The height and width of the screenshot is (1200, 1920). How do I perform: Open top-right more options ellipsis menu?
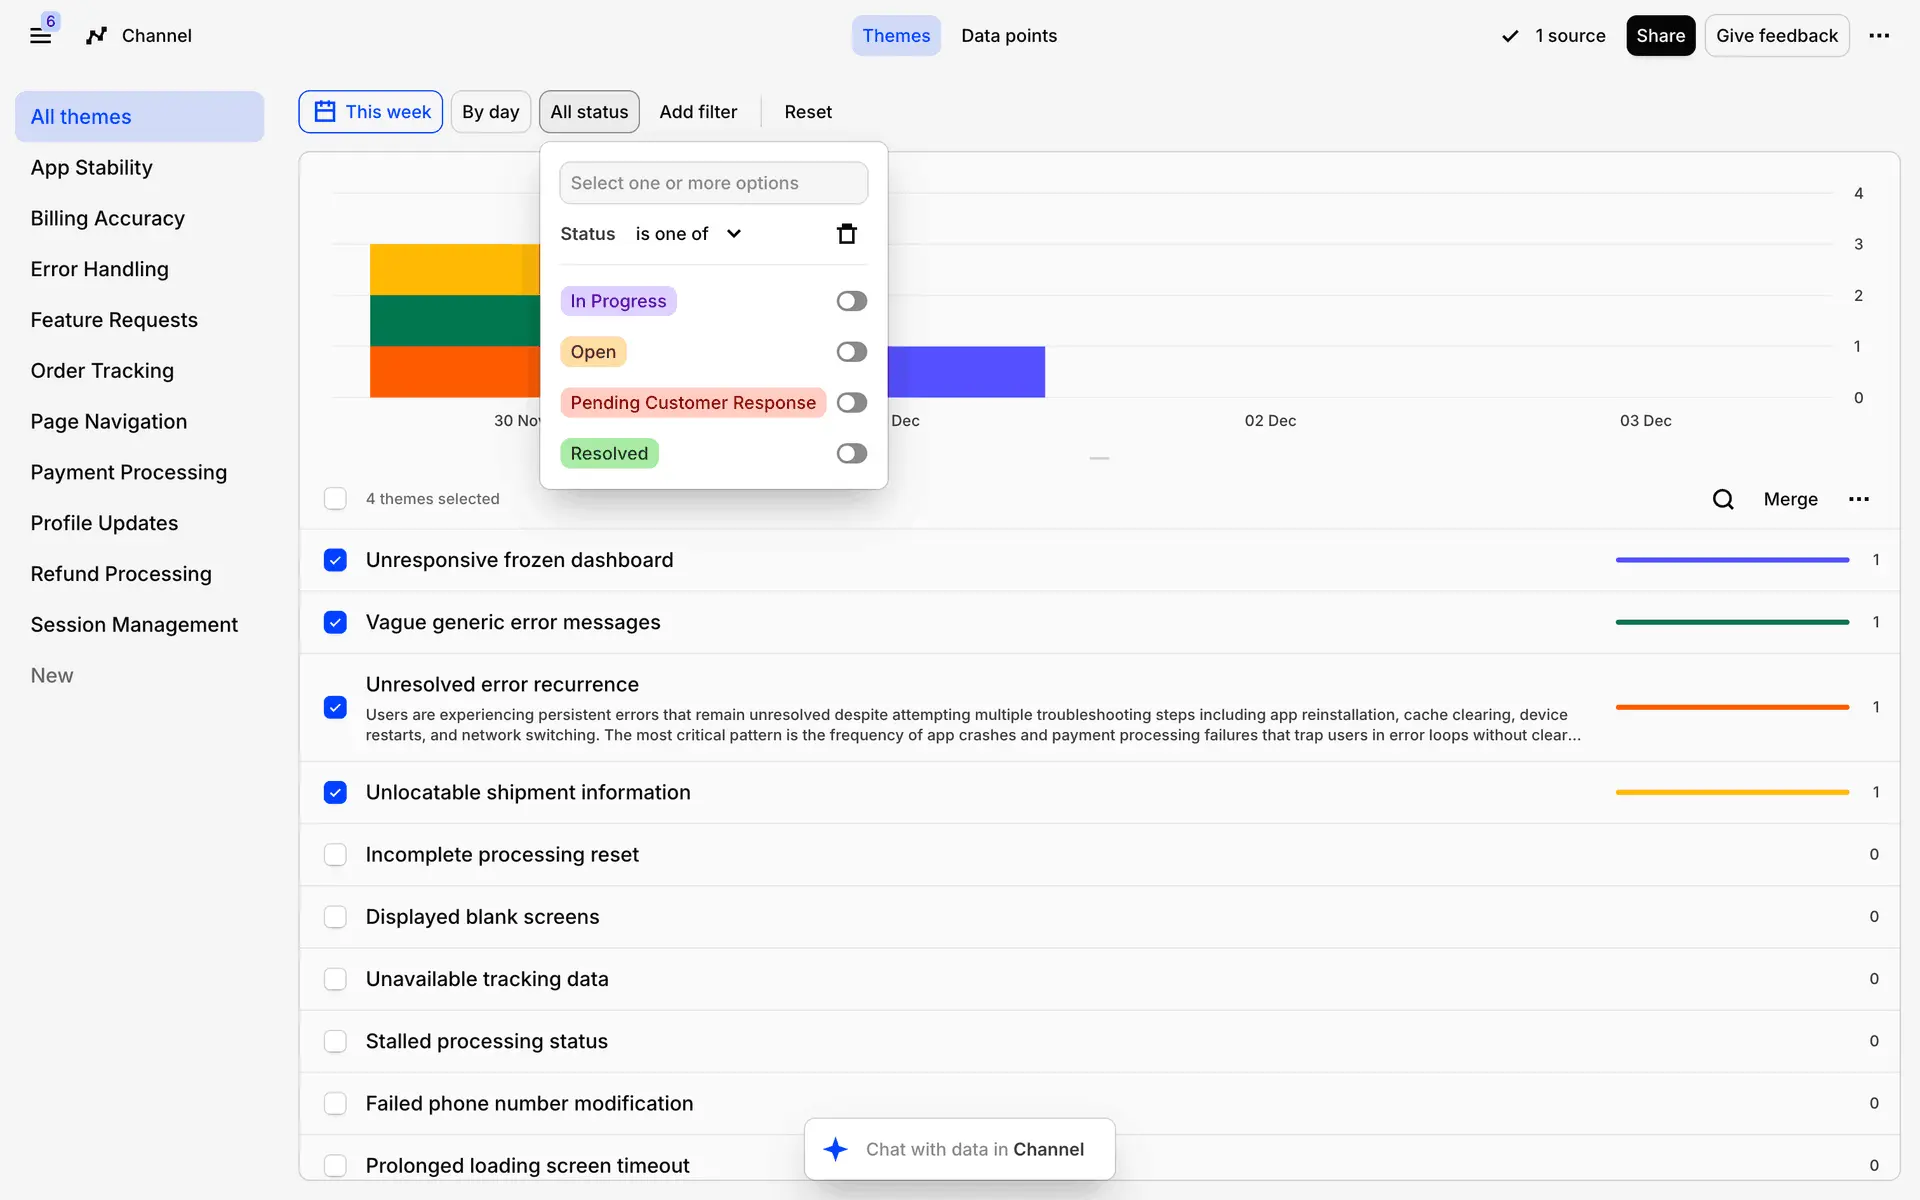(x=1879, y=36)
